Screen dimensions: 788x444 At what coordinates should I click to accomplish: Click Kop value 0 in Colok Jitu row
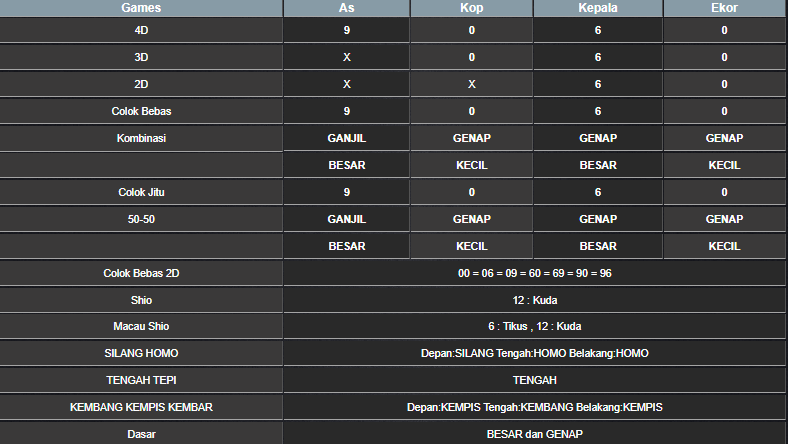(x=471, y=192)
